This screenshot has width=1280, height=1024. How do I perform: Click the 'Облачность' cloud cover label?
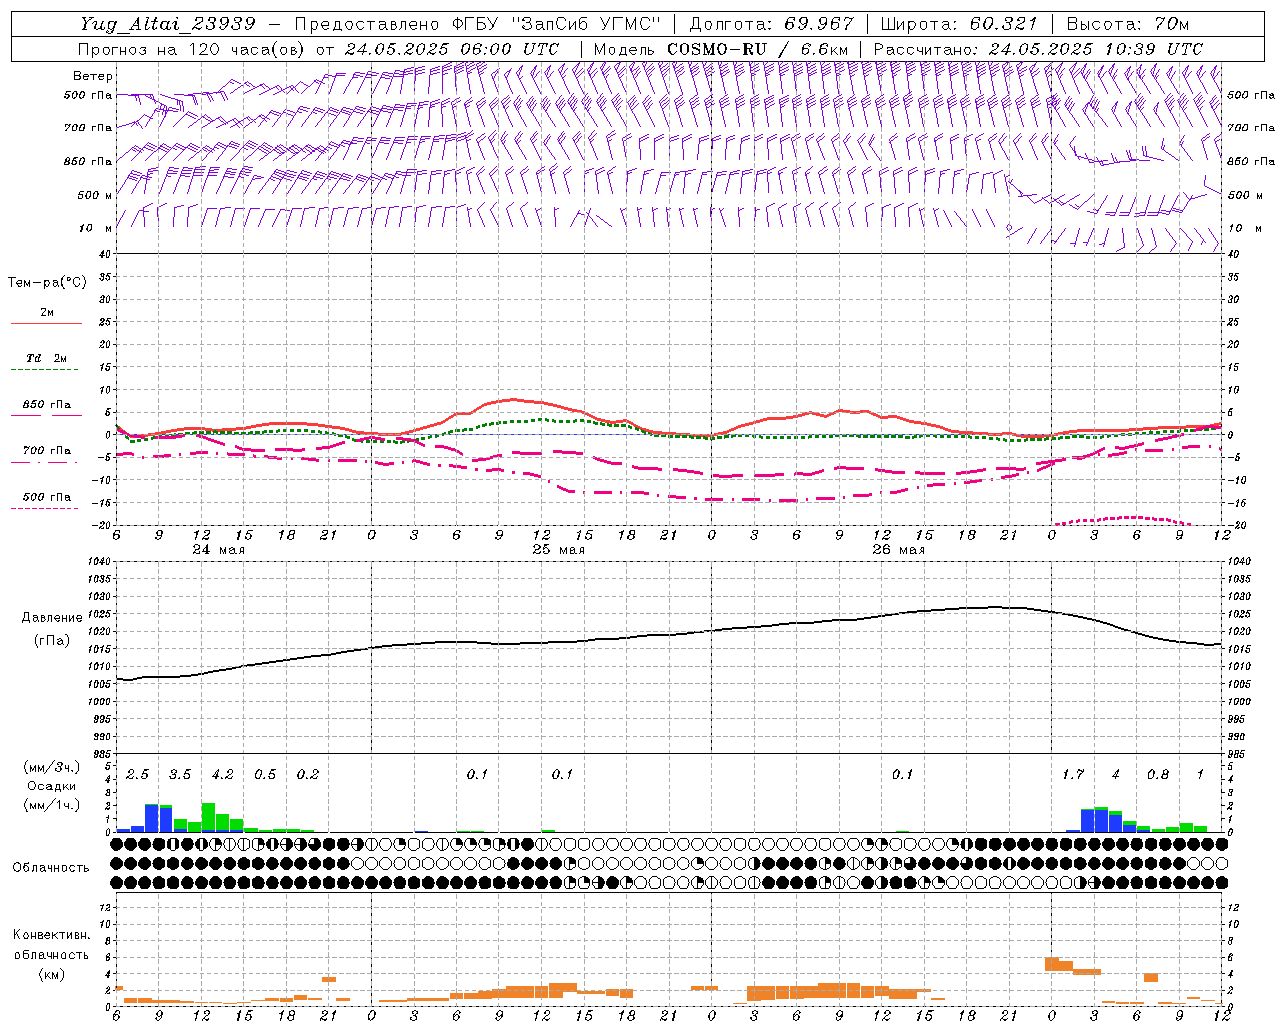click(51, 867)
